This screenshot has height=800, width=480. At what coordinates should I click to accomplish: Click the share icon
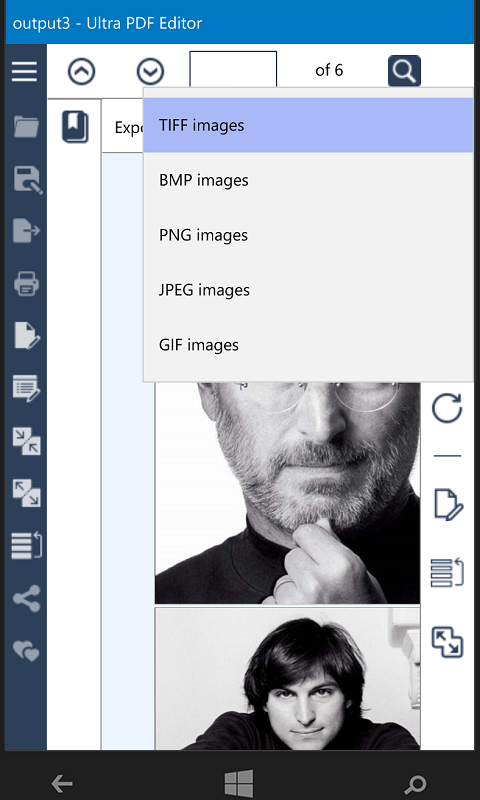click(27, 598)
